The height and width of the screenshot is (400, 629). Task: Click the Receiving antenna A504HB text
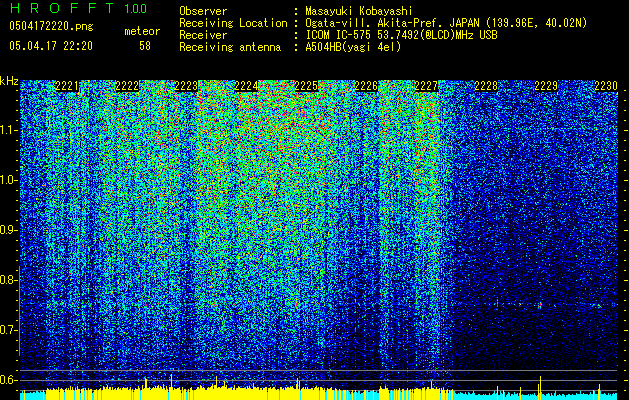[353, 47]
